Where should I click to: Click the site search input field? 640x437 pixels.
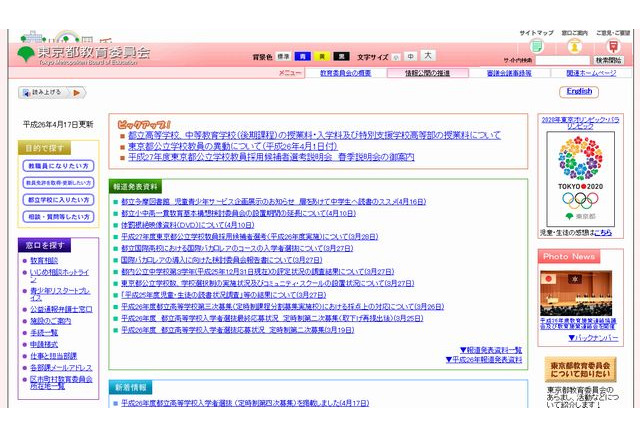point(561,61)
